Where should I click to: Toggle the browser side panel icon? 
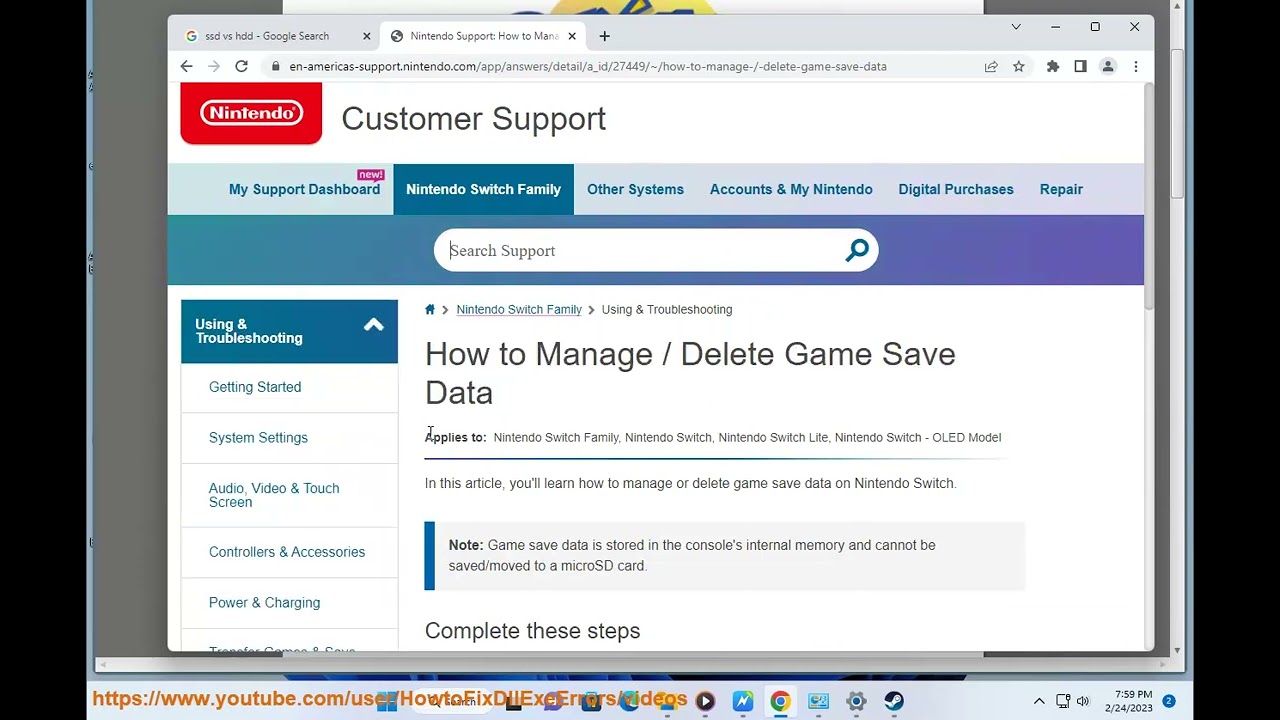(x=1080, y=66)
